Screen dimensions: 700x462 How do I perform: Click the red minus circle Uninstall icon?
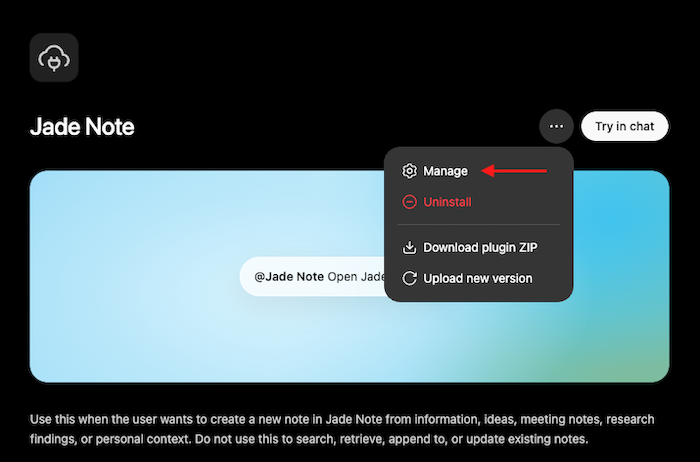click(x=409, y=202)
